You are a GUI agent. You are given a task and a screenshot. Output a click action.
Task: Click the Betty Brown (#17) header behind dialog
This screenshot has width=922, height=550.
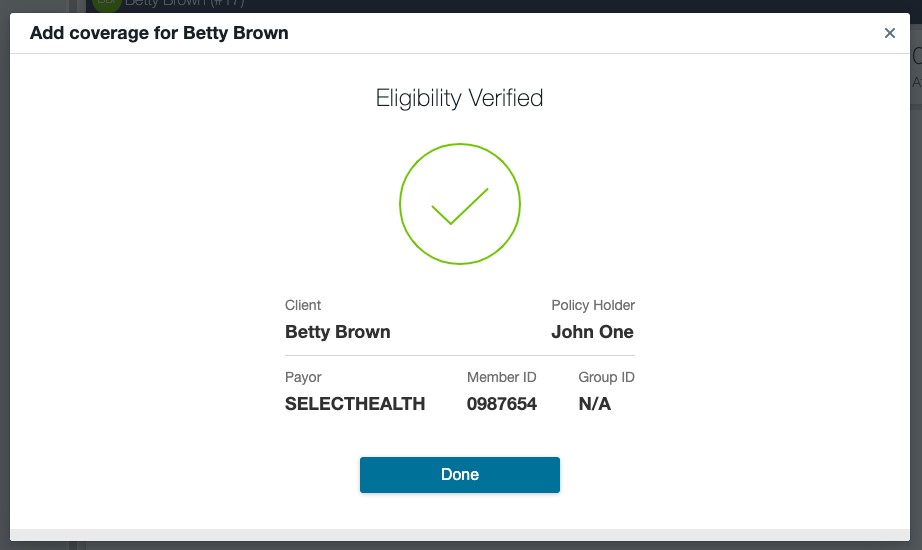[185, 4]
